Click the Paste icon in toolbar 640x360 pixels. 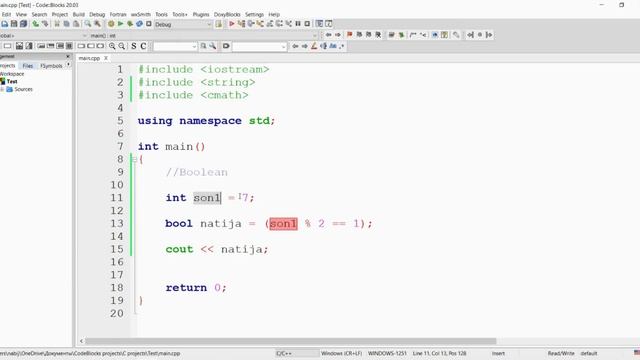pyautogui.click(x=76, y=24)
